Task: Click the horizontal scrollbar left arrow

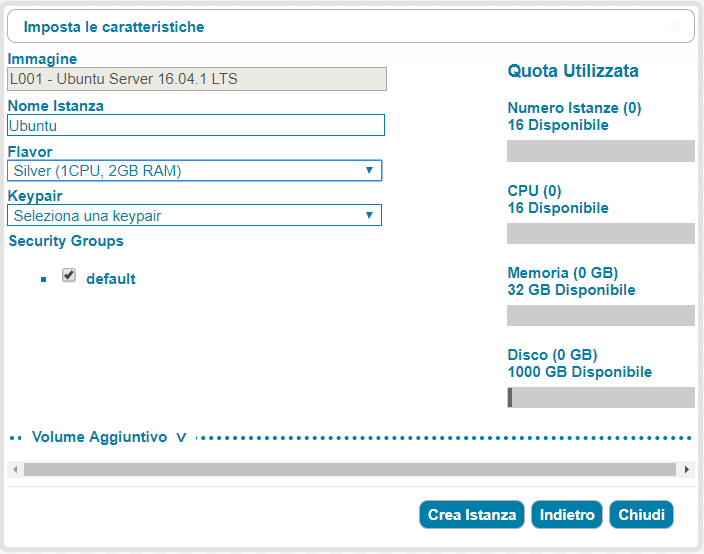Action: pos(15,470)
